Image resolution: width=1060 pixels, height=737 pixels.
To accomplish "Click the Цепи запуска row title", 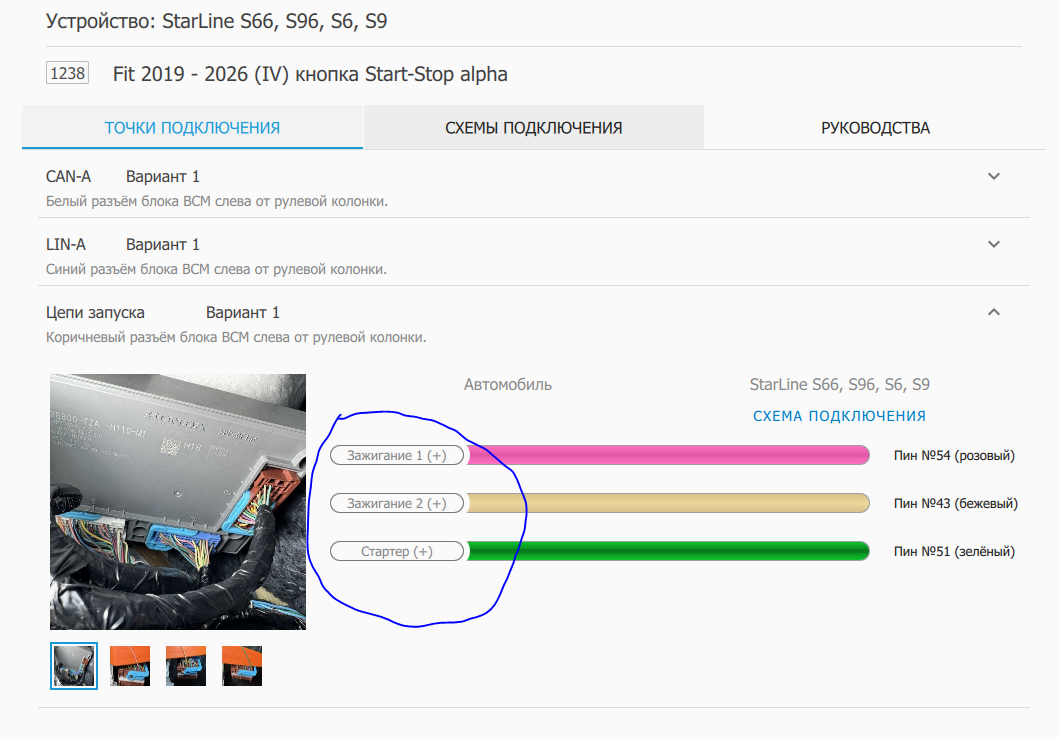I will click(95, 312).
